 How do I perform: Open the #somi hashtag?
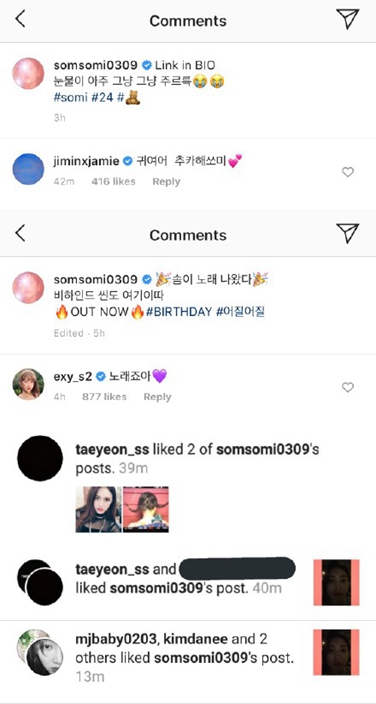[70, 98]
